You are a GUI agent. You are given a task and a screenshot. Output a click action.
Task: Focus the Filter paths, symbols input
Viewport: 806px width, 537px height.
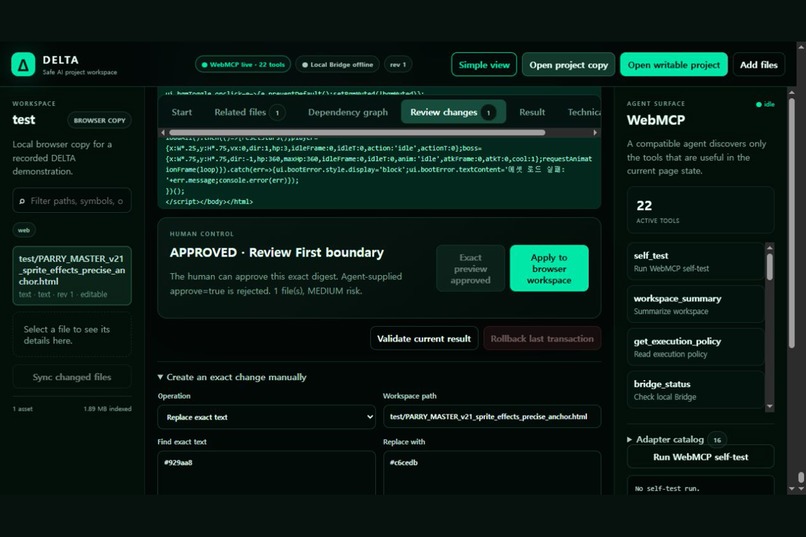(x=72, y=201)
